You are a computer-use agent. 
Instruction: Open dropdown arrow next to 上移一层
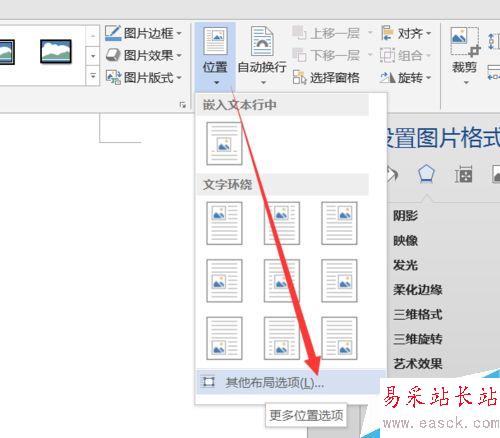pyautogui.click(x=370, y=33)
